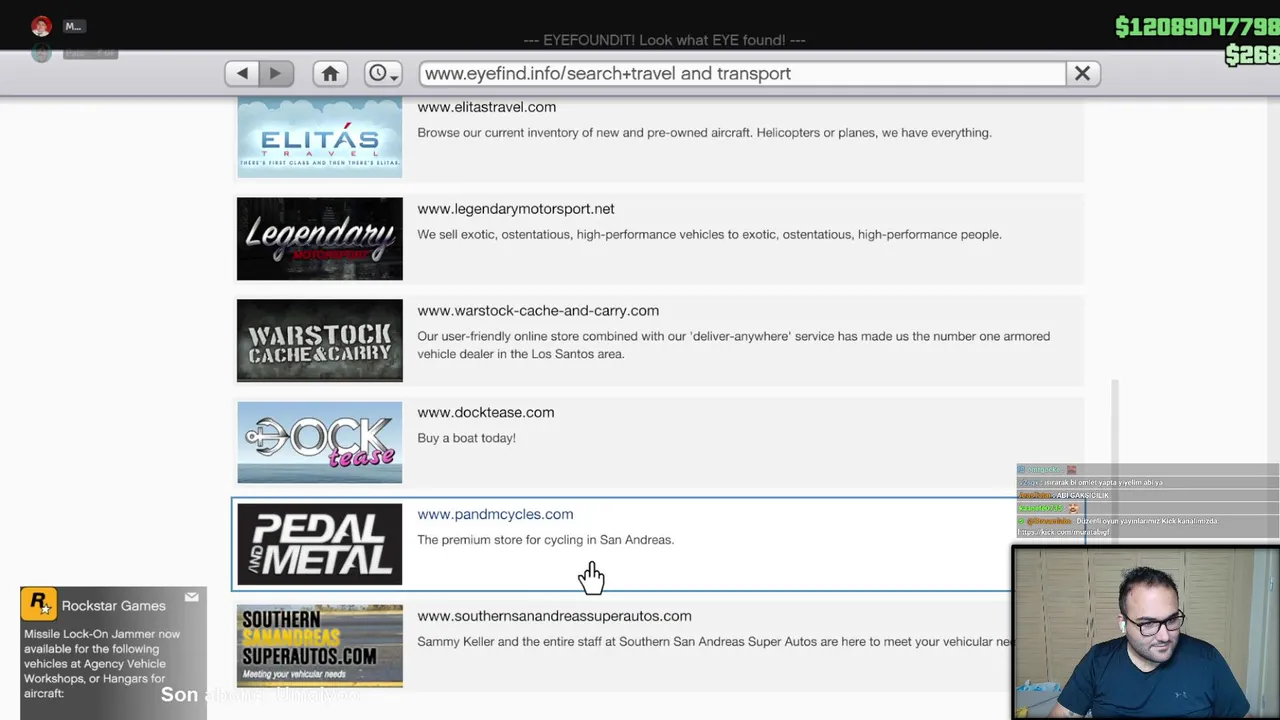Open the www.pandmcycles.com link
1280x720 pixels.
495,514
